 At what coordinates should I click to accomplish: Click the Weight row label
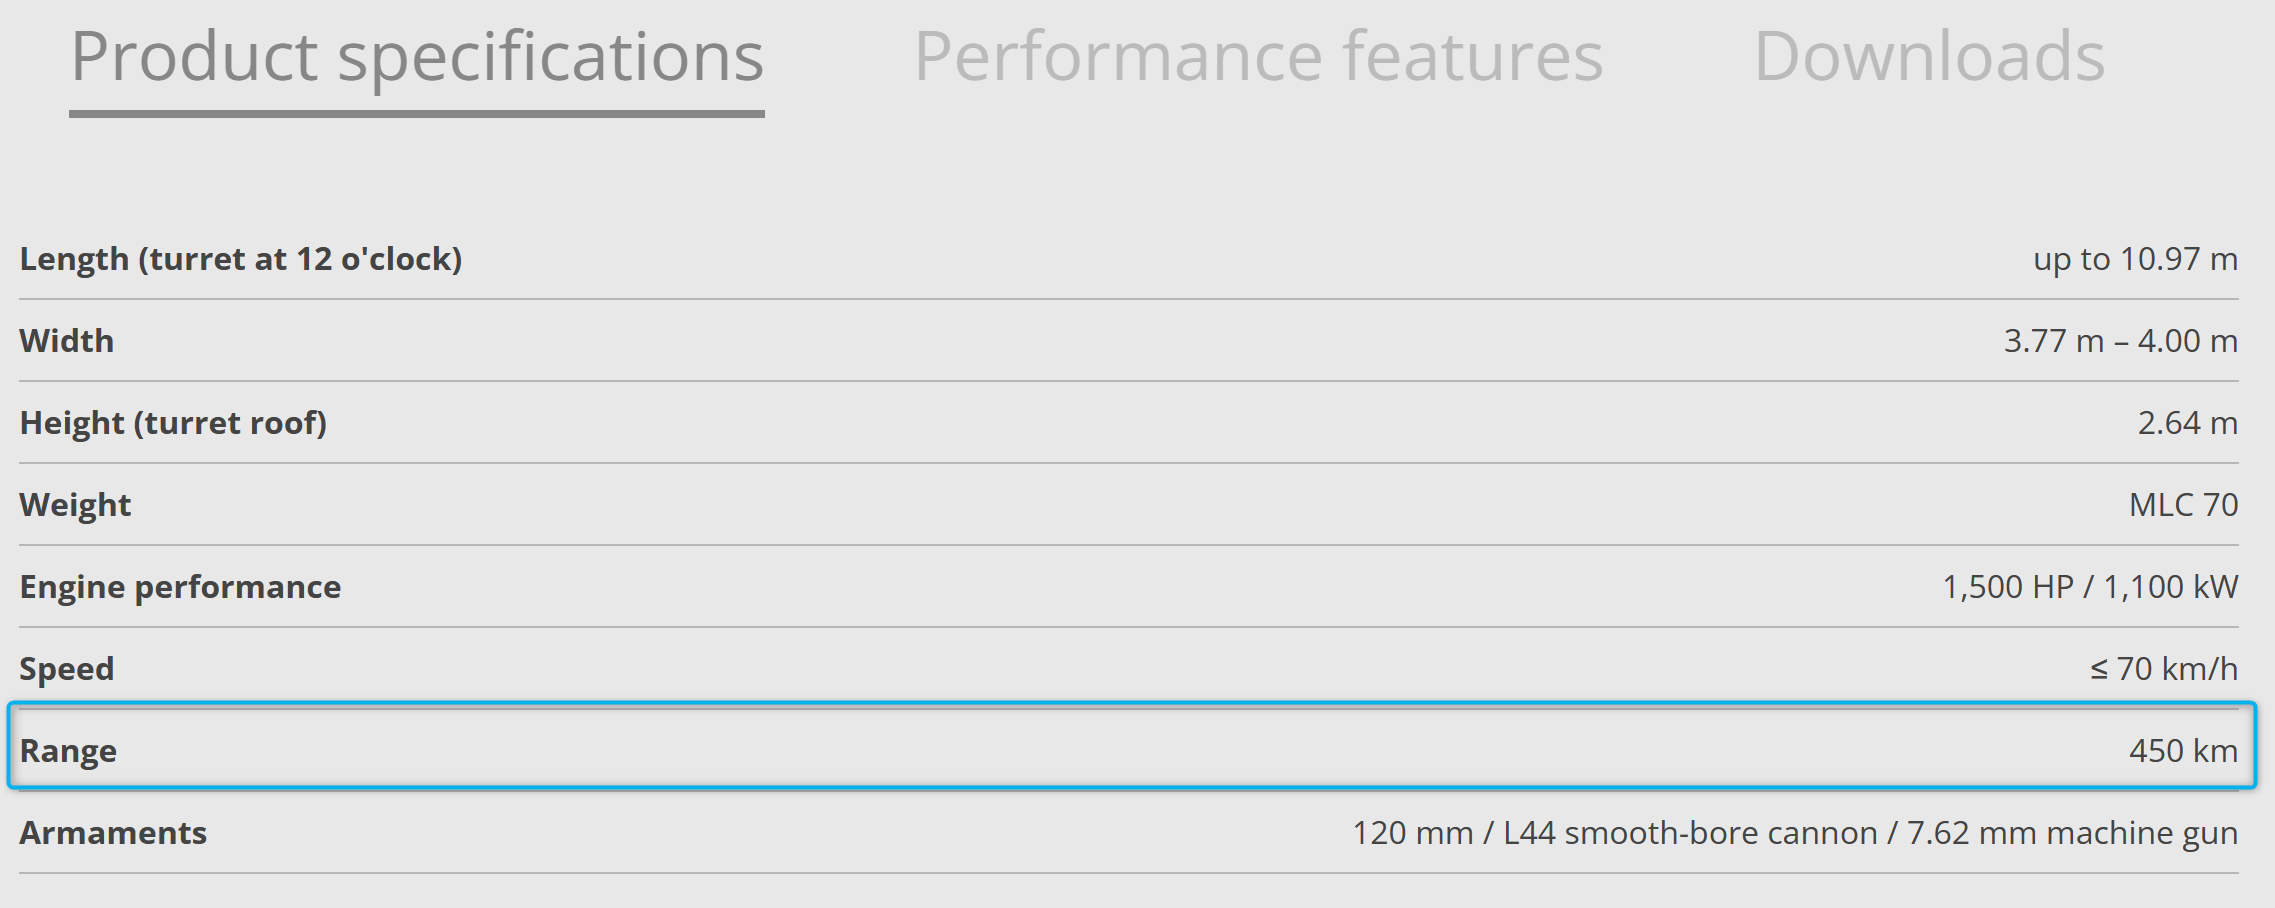(75, 505)
